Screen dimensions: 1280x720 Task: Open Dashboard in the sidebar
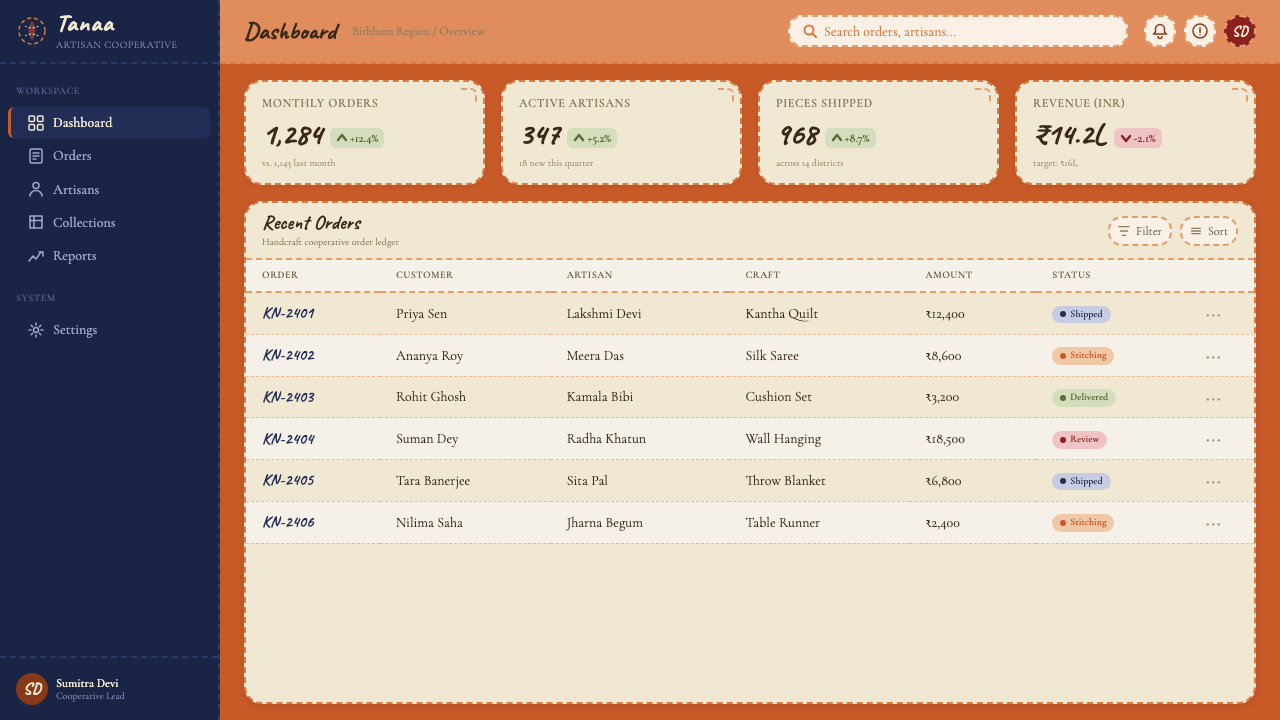[x=110, y=123]
